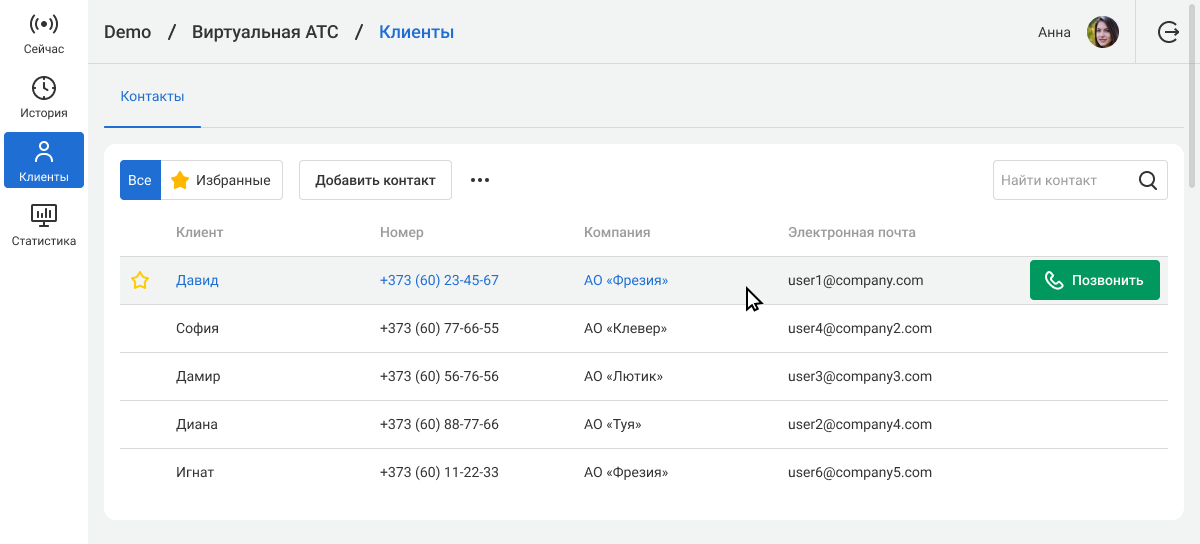This screenshot has height=544, width=1200.
Task: Click the search magnifier icon
Action: point(1148,181)
